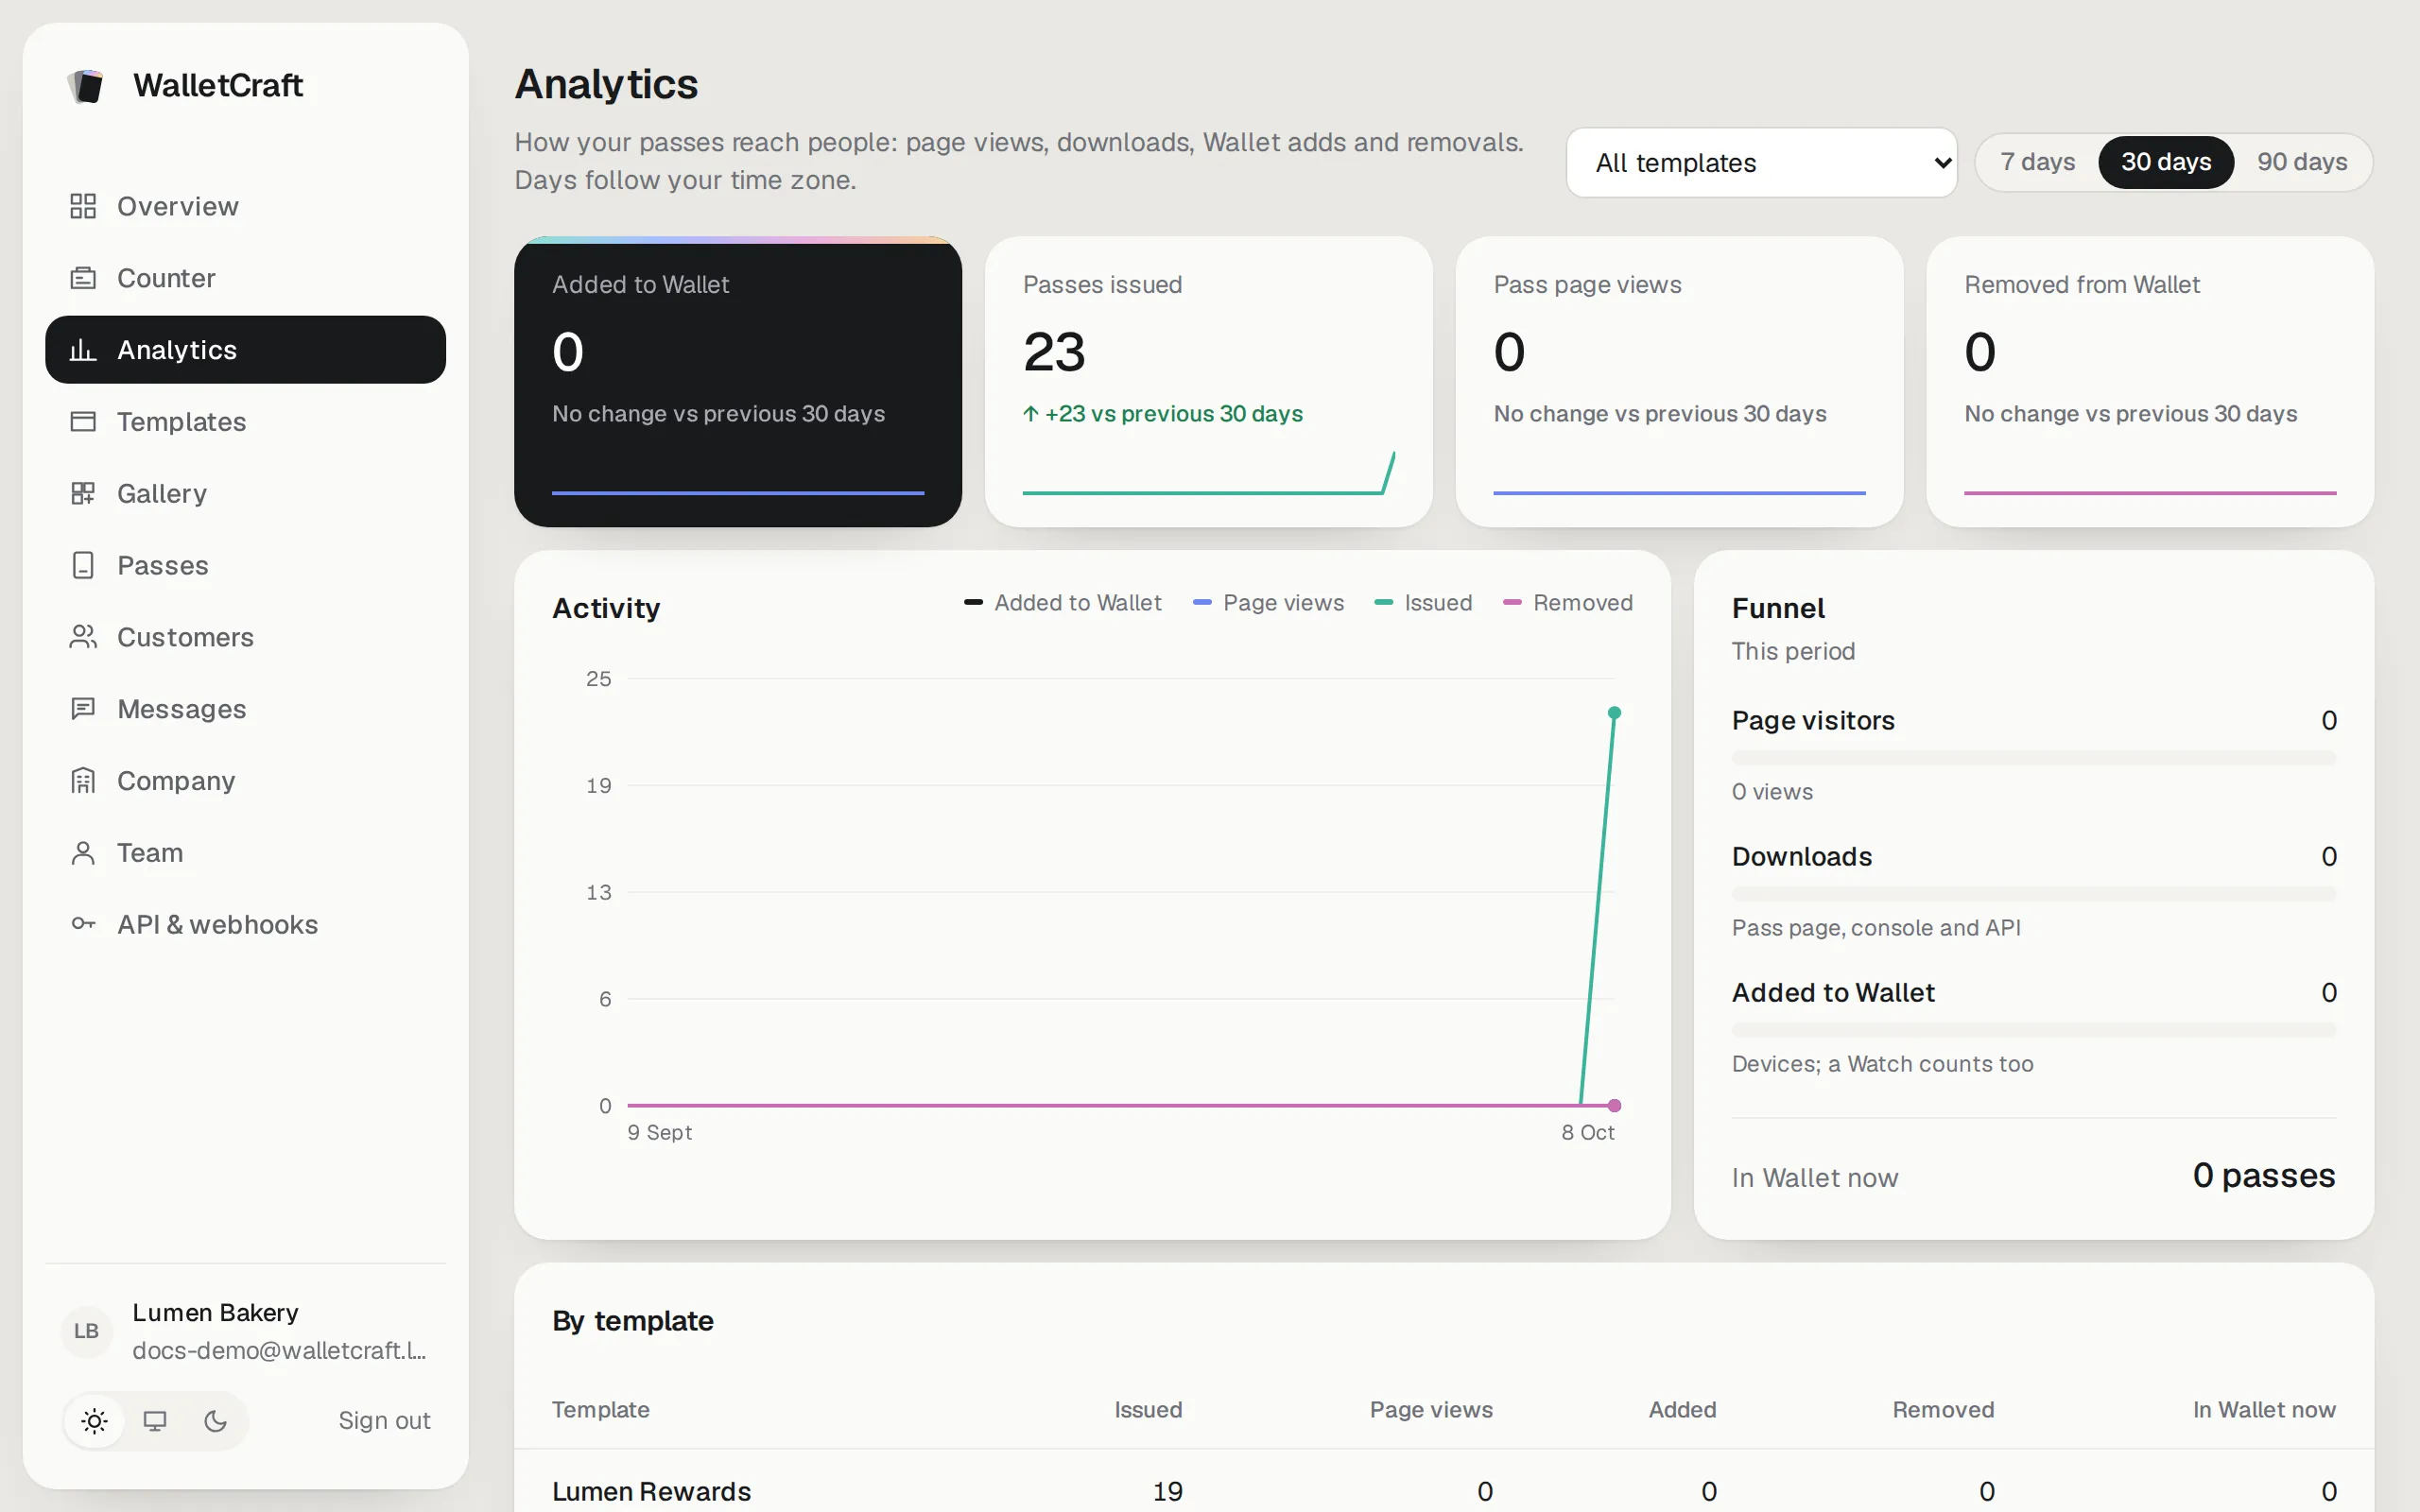Click the Team person icon
This screenshot has height=1512, width=2420.
(83, 853)
